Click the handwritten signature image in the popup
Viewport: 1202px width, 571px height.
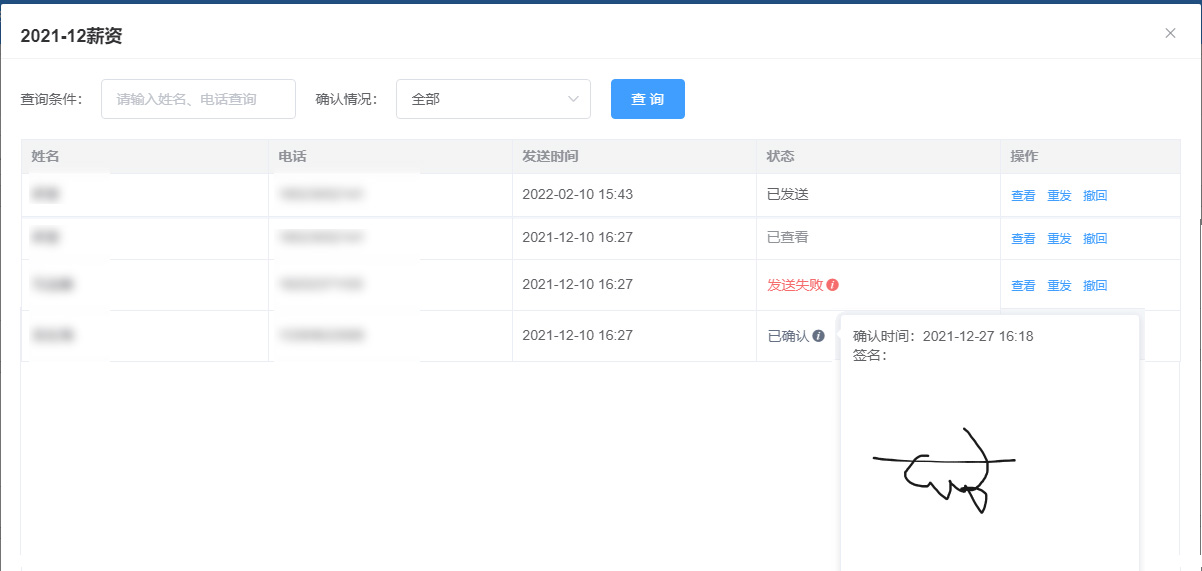tap(945, 471)
